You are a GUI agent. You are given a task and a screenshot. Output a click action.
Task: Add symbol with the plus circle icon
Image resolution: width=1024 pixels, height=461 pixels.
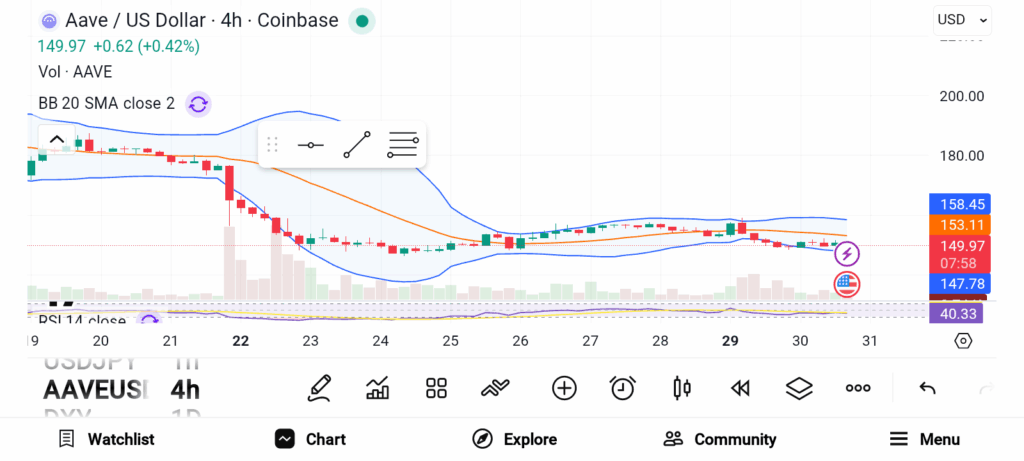point(564,388)
